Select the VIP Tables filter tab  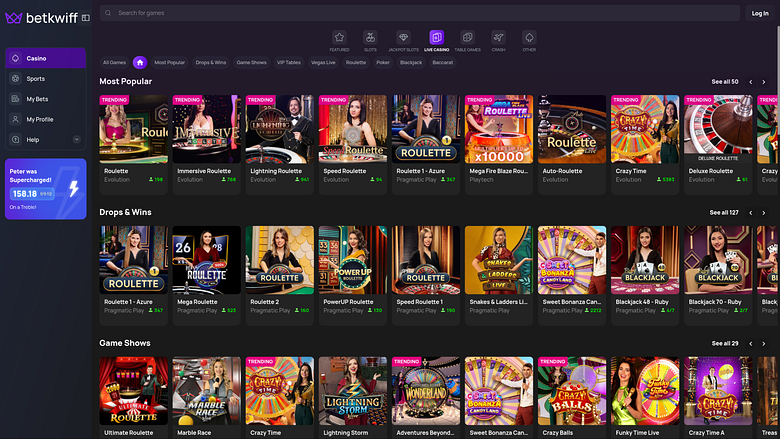pos(289,63)
